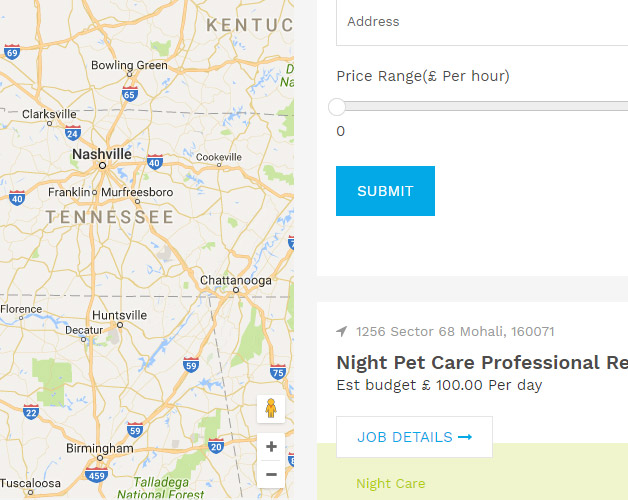Zoom in on the map

270,447
